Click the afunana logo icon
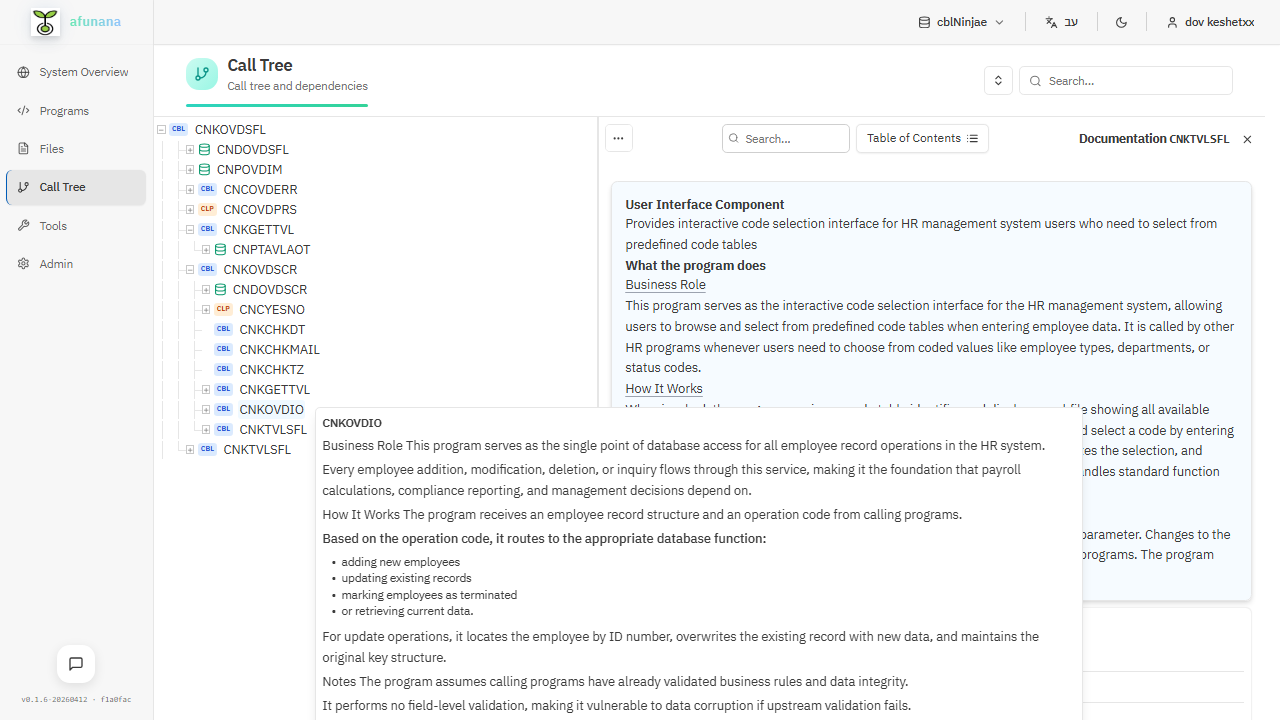This screenshot has height=720, width=1280. [44, 21]
